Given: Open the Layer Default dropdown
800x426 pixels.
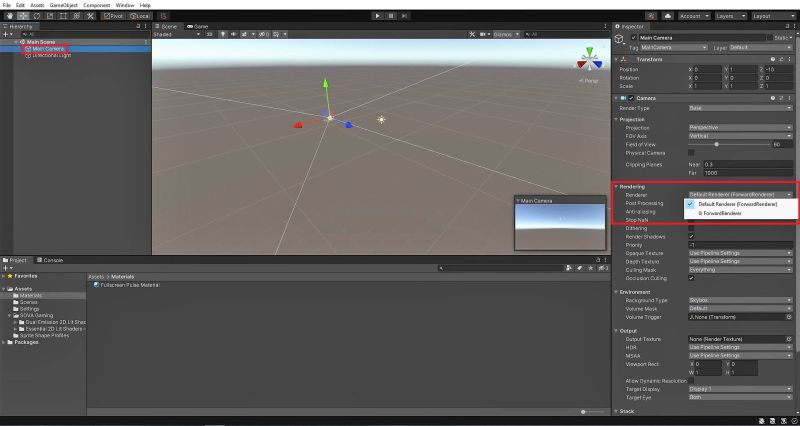Looking at the screenshot, I should [760, 47].
